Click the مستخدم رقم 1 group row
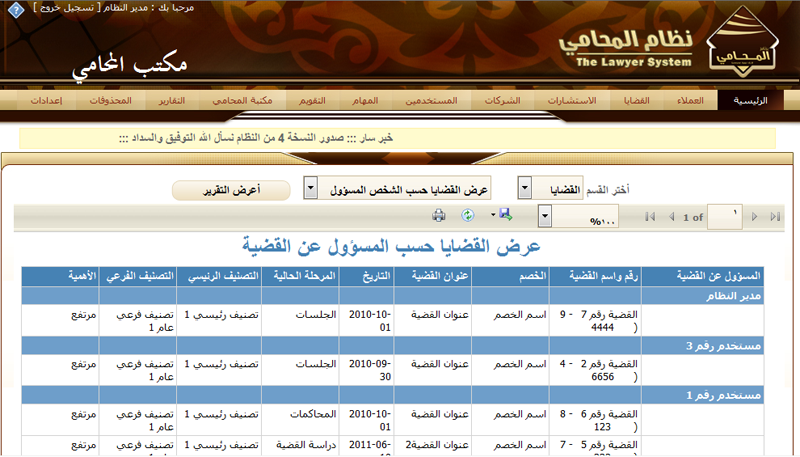The width and height of the screenshot is (800, 457). [x=392, y=395]
